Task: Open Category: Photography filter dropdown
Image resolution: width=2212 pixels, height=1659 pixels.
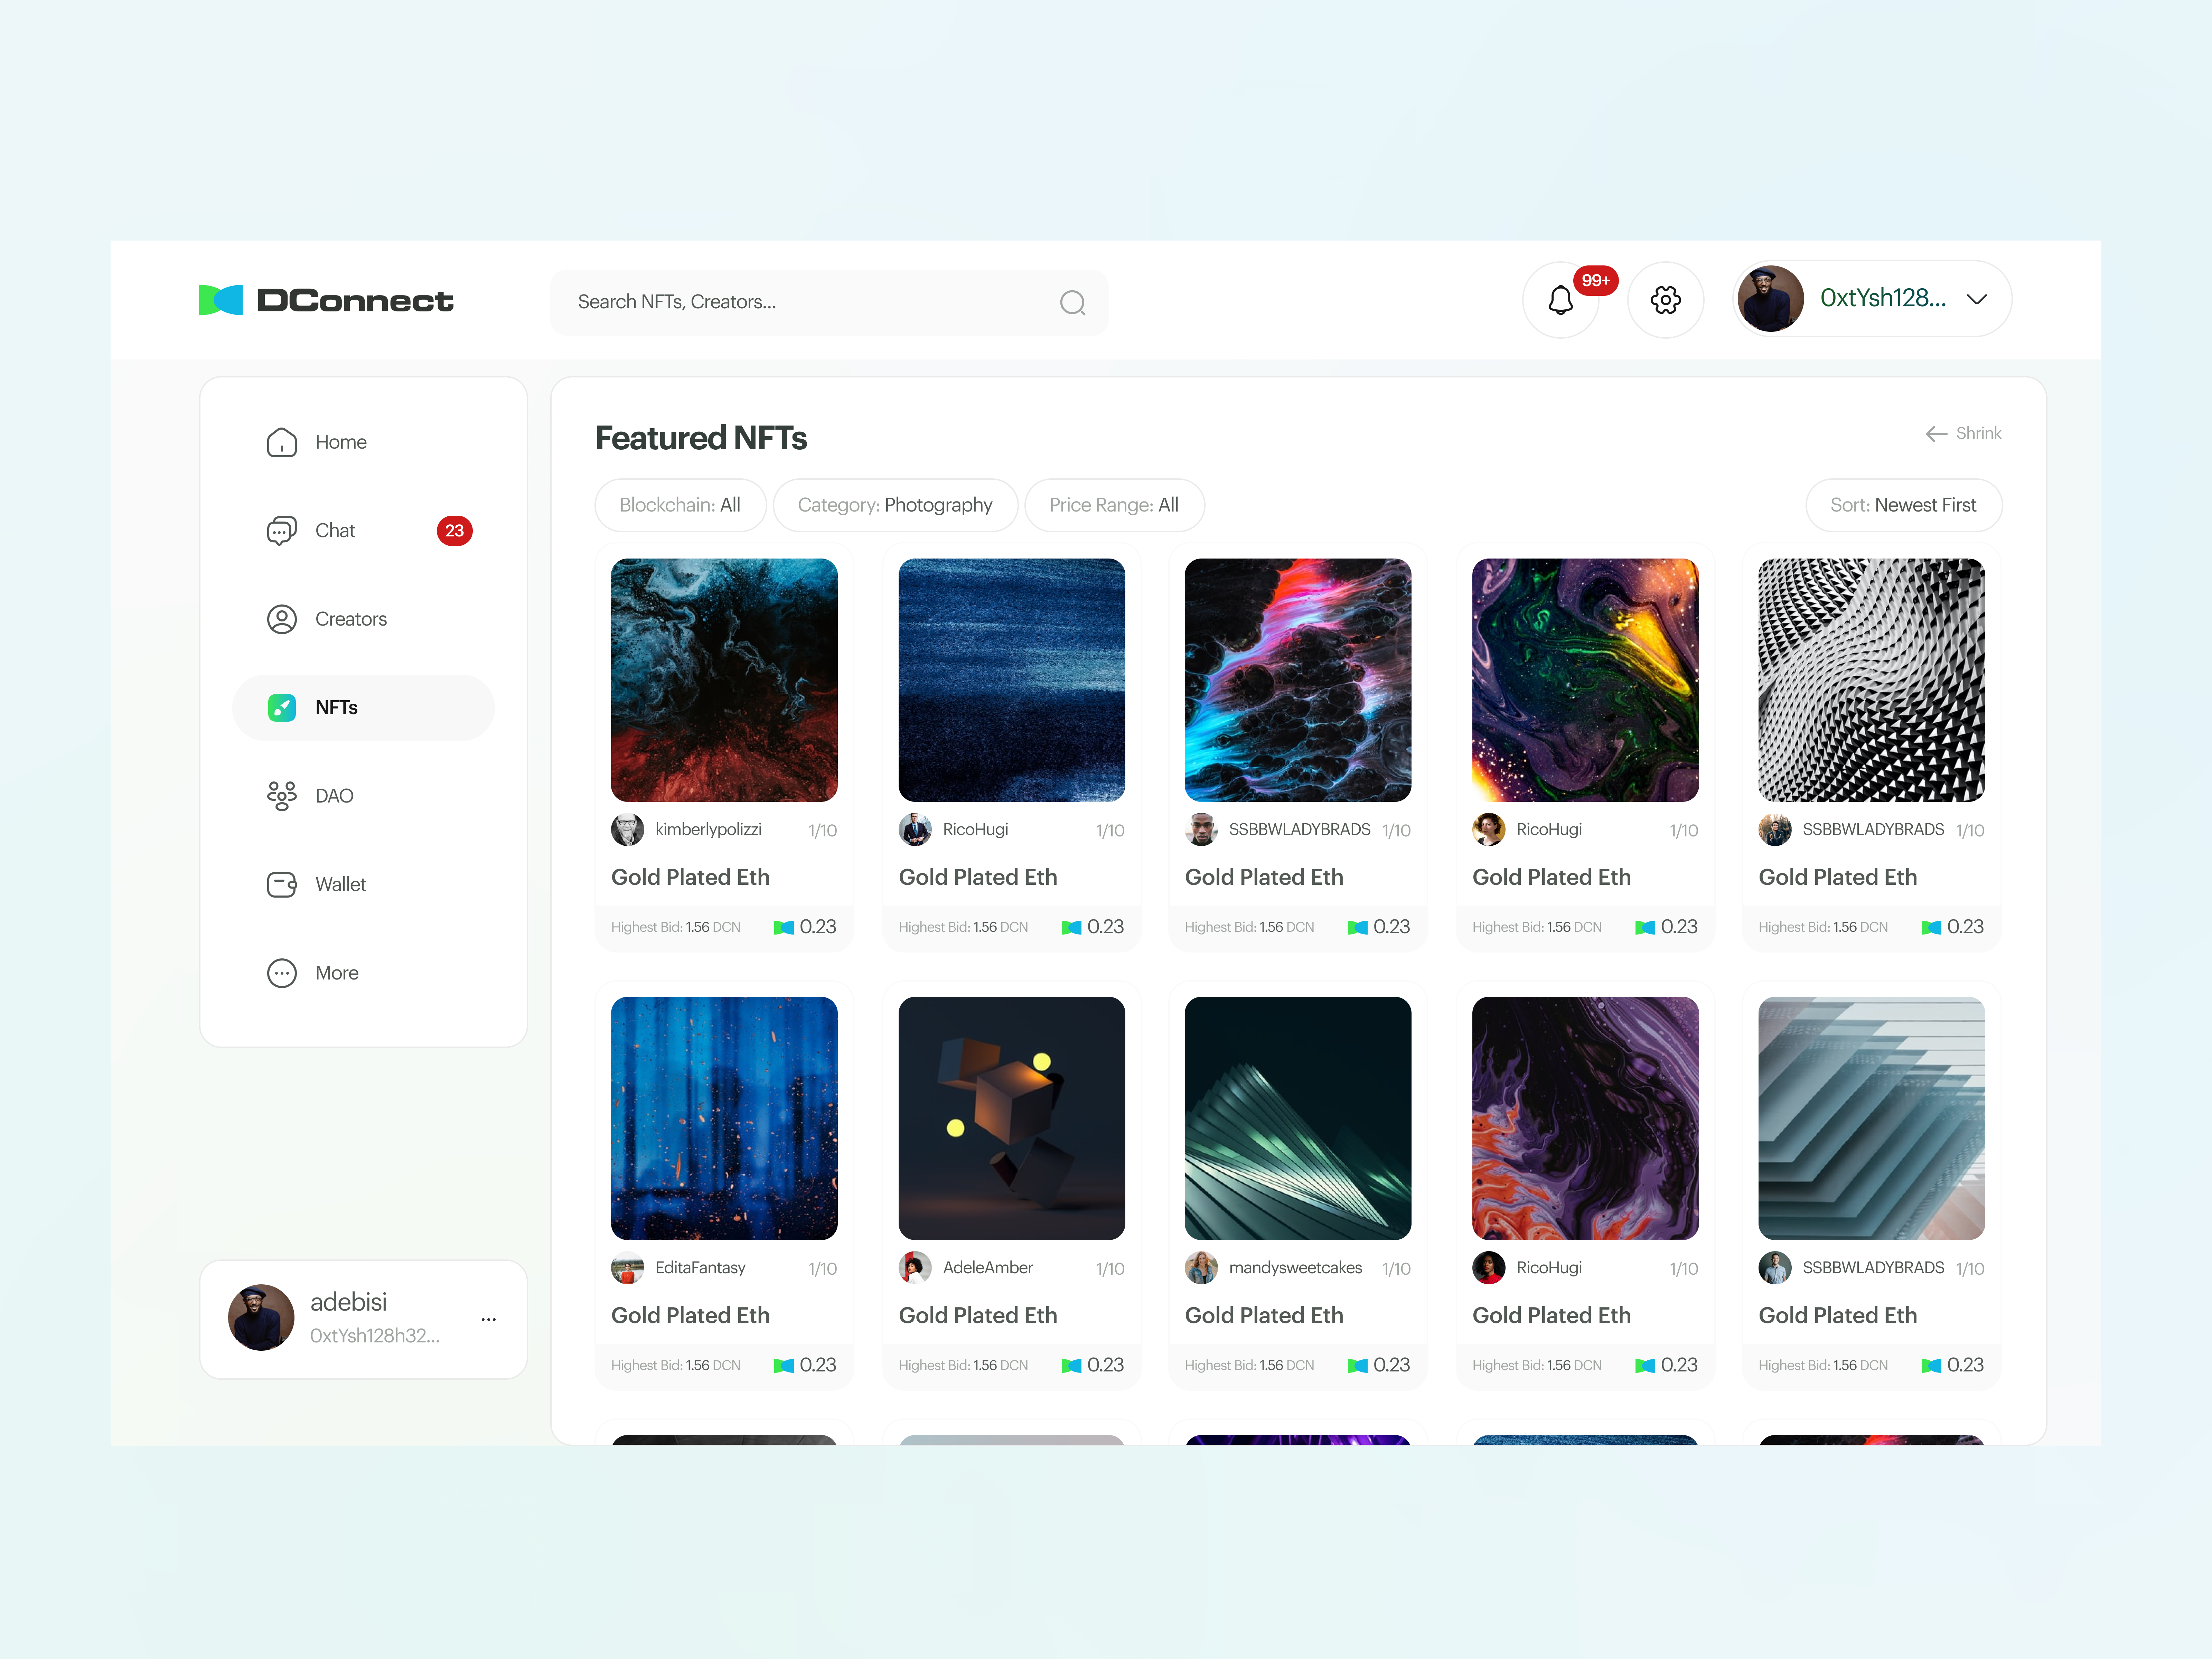Action: click(895, 505)
